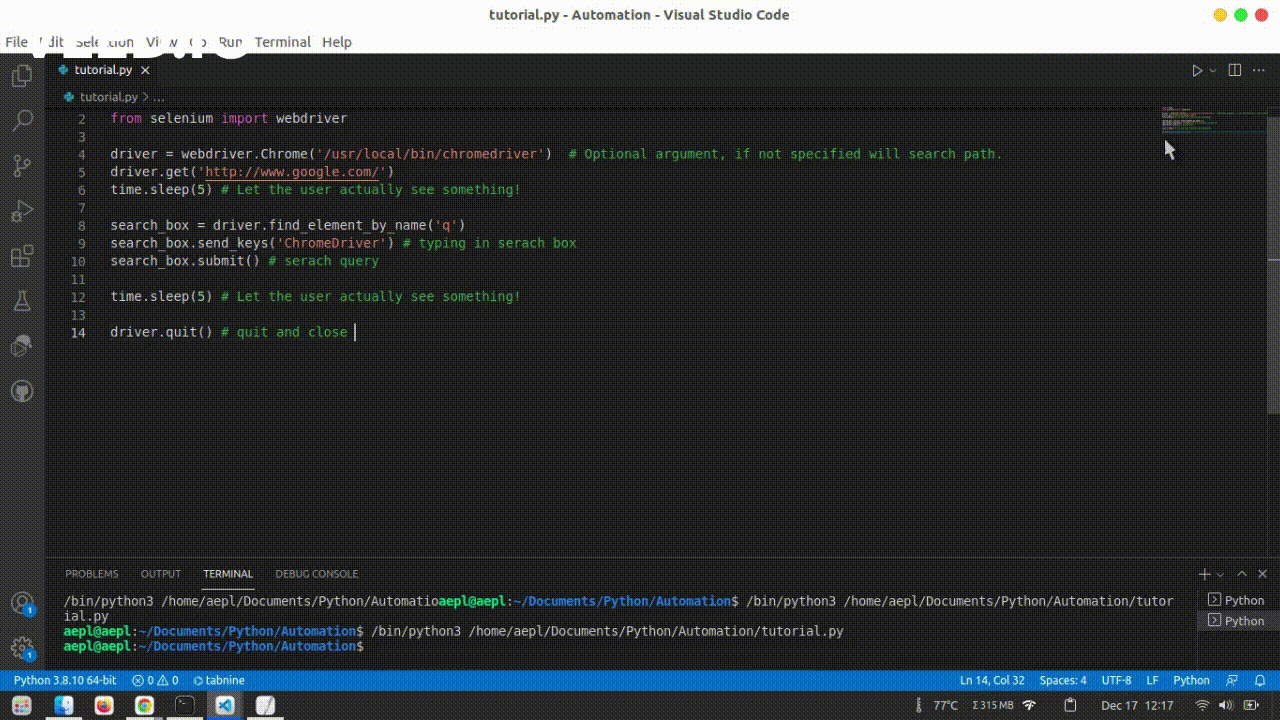
Task: Select language mode Python in status bar
Action: [1191, 680]
